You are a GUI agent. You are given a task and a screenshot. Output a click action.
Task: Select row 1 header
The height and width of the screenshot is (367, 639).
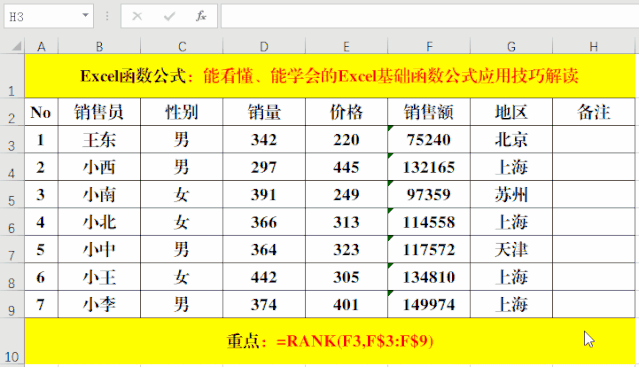(12, 76)
